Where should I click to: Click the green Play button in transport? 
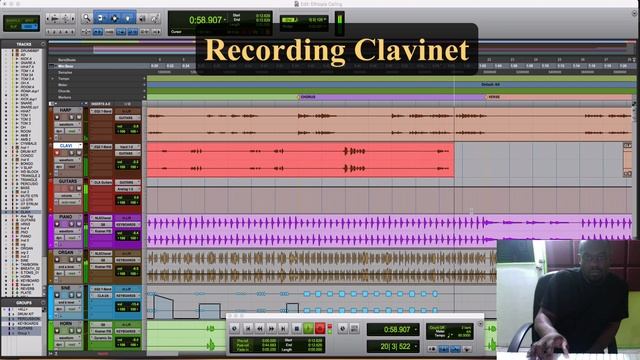coord(309,328)
